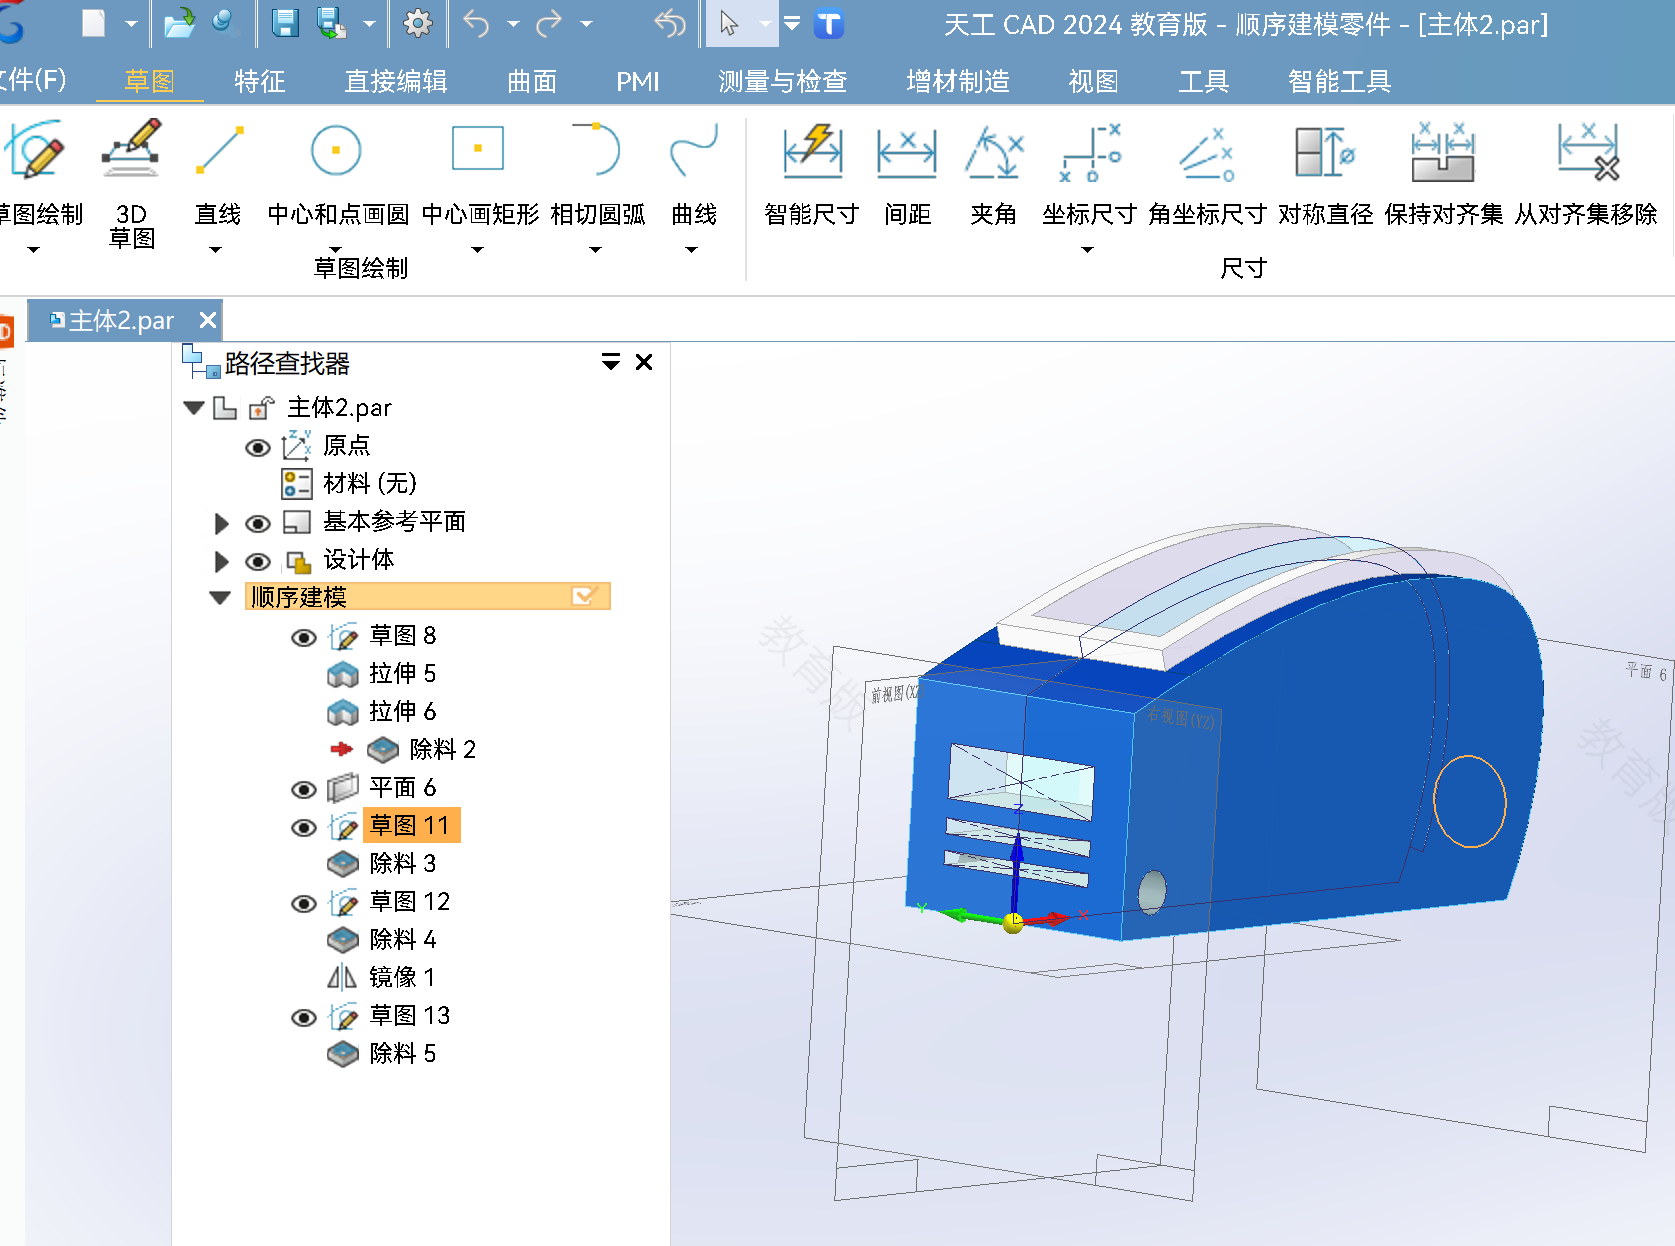Expand the 基本参考平面 node
This screenshot has width=1675, height=1246.
click(x=222, y=523)
